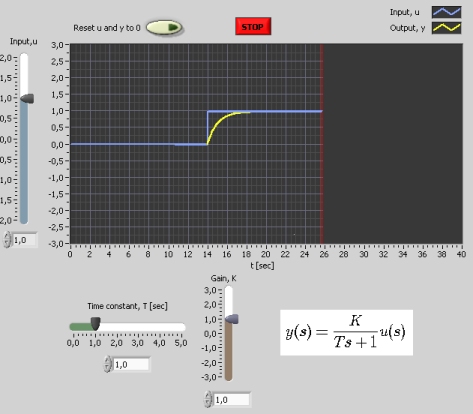Screen dimensions: 473x414
Task: Click the 40 label on time axis
Action: click(x=461, y=254)
